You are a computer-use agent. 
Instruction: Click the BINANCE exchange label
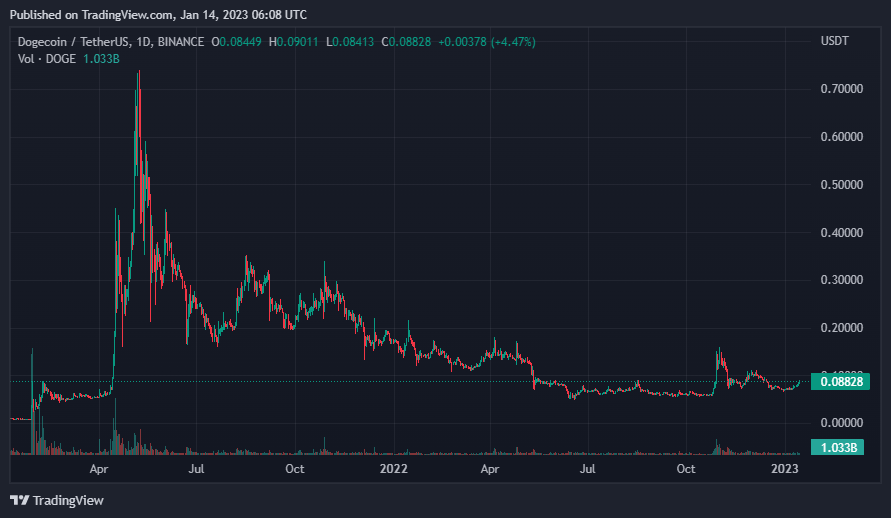[181, 42]
